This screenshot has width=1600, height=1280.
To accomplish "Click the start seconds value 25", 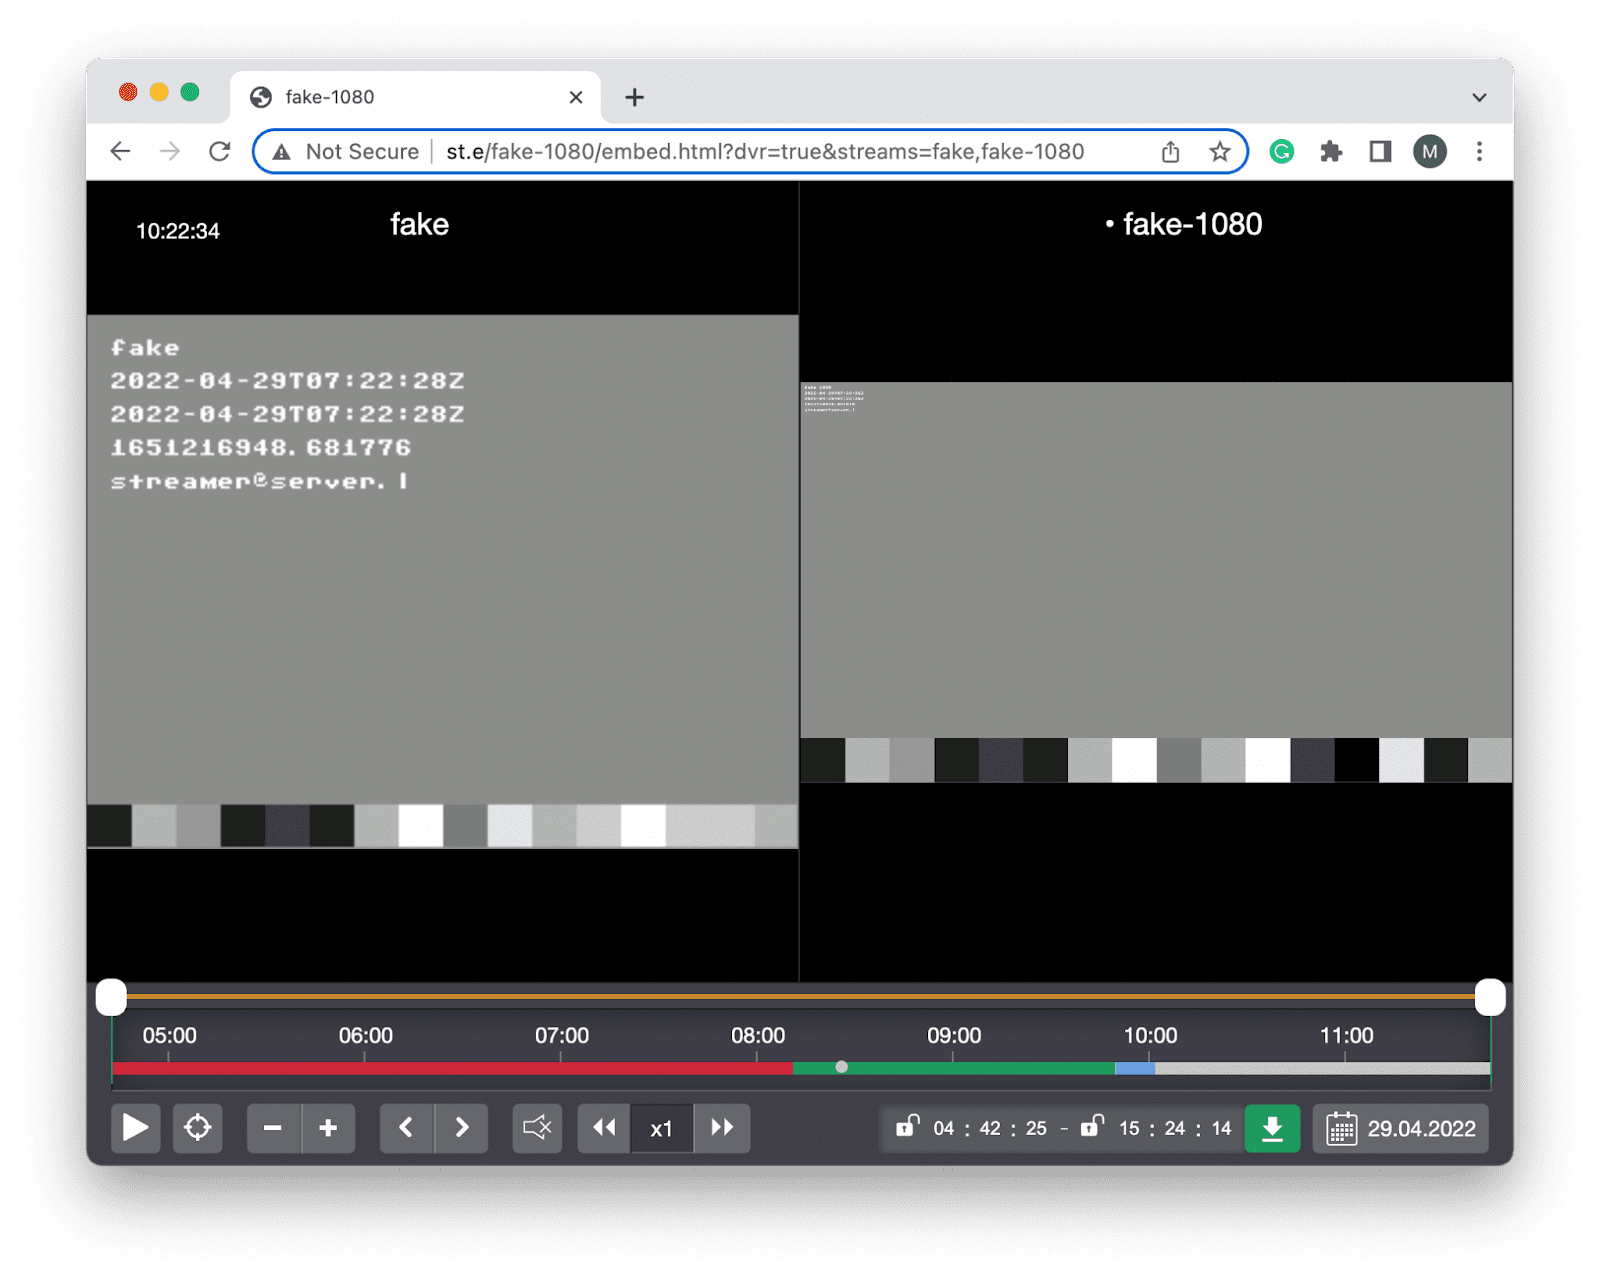I will [x=1036, y=1129].
